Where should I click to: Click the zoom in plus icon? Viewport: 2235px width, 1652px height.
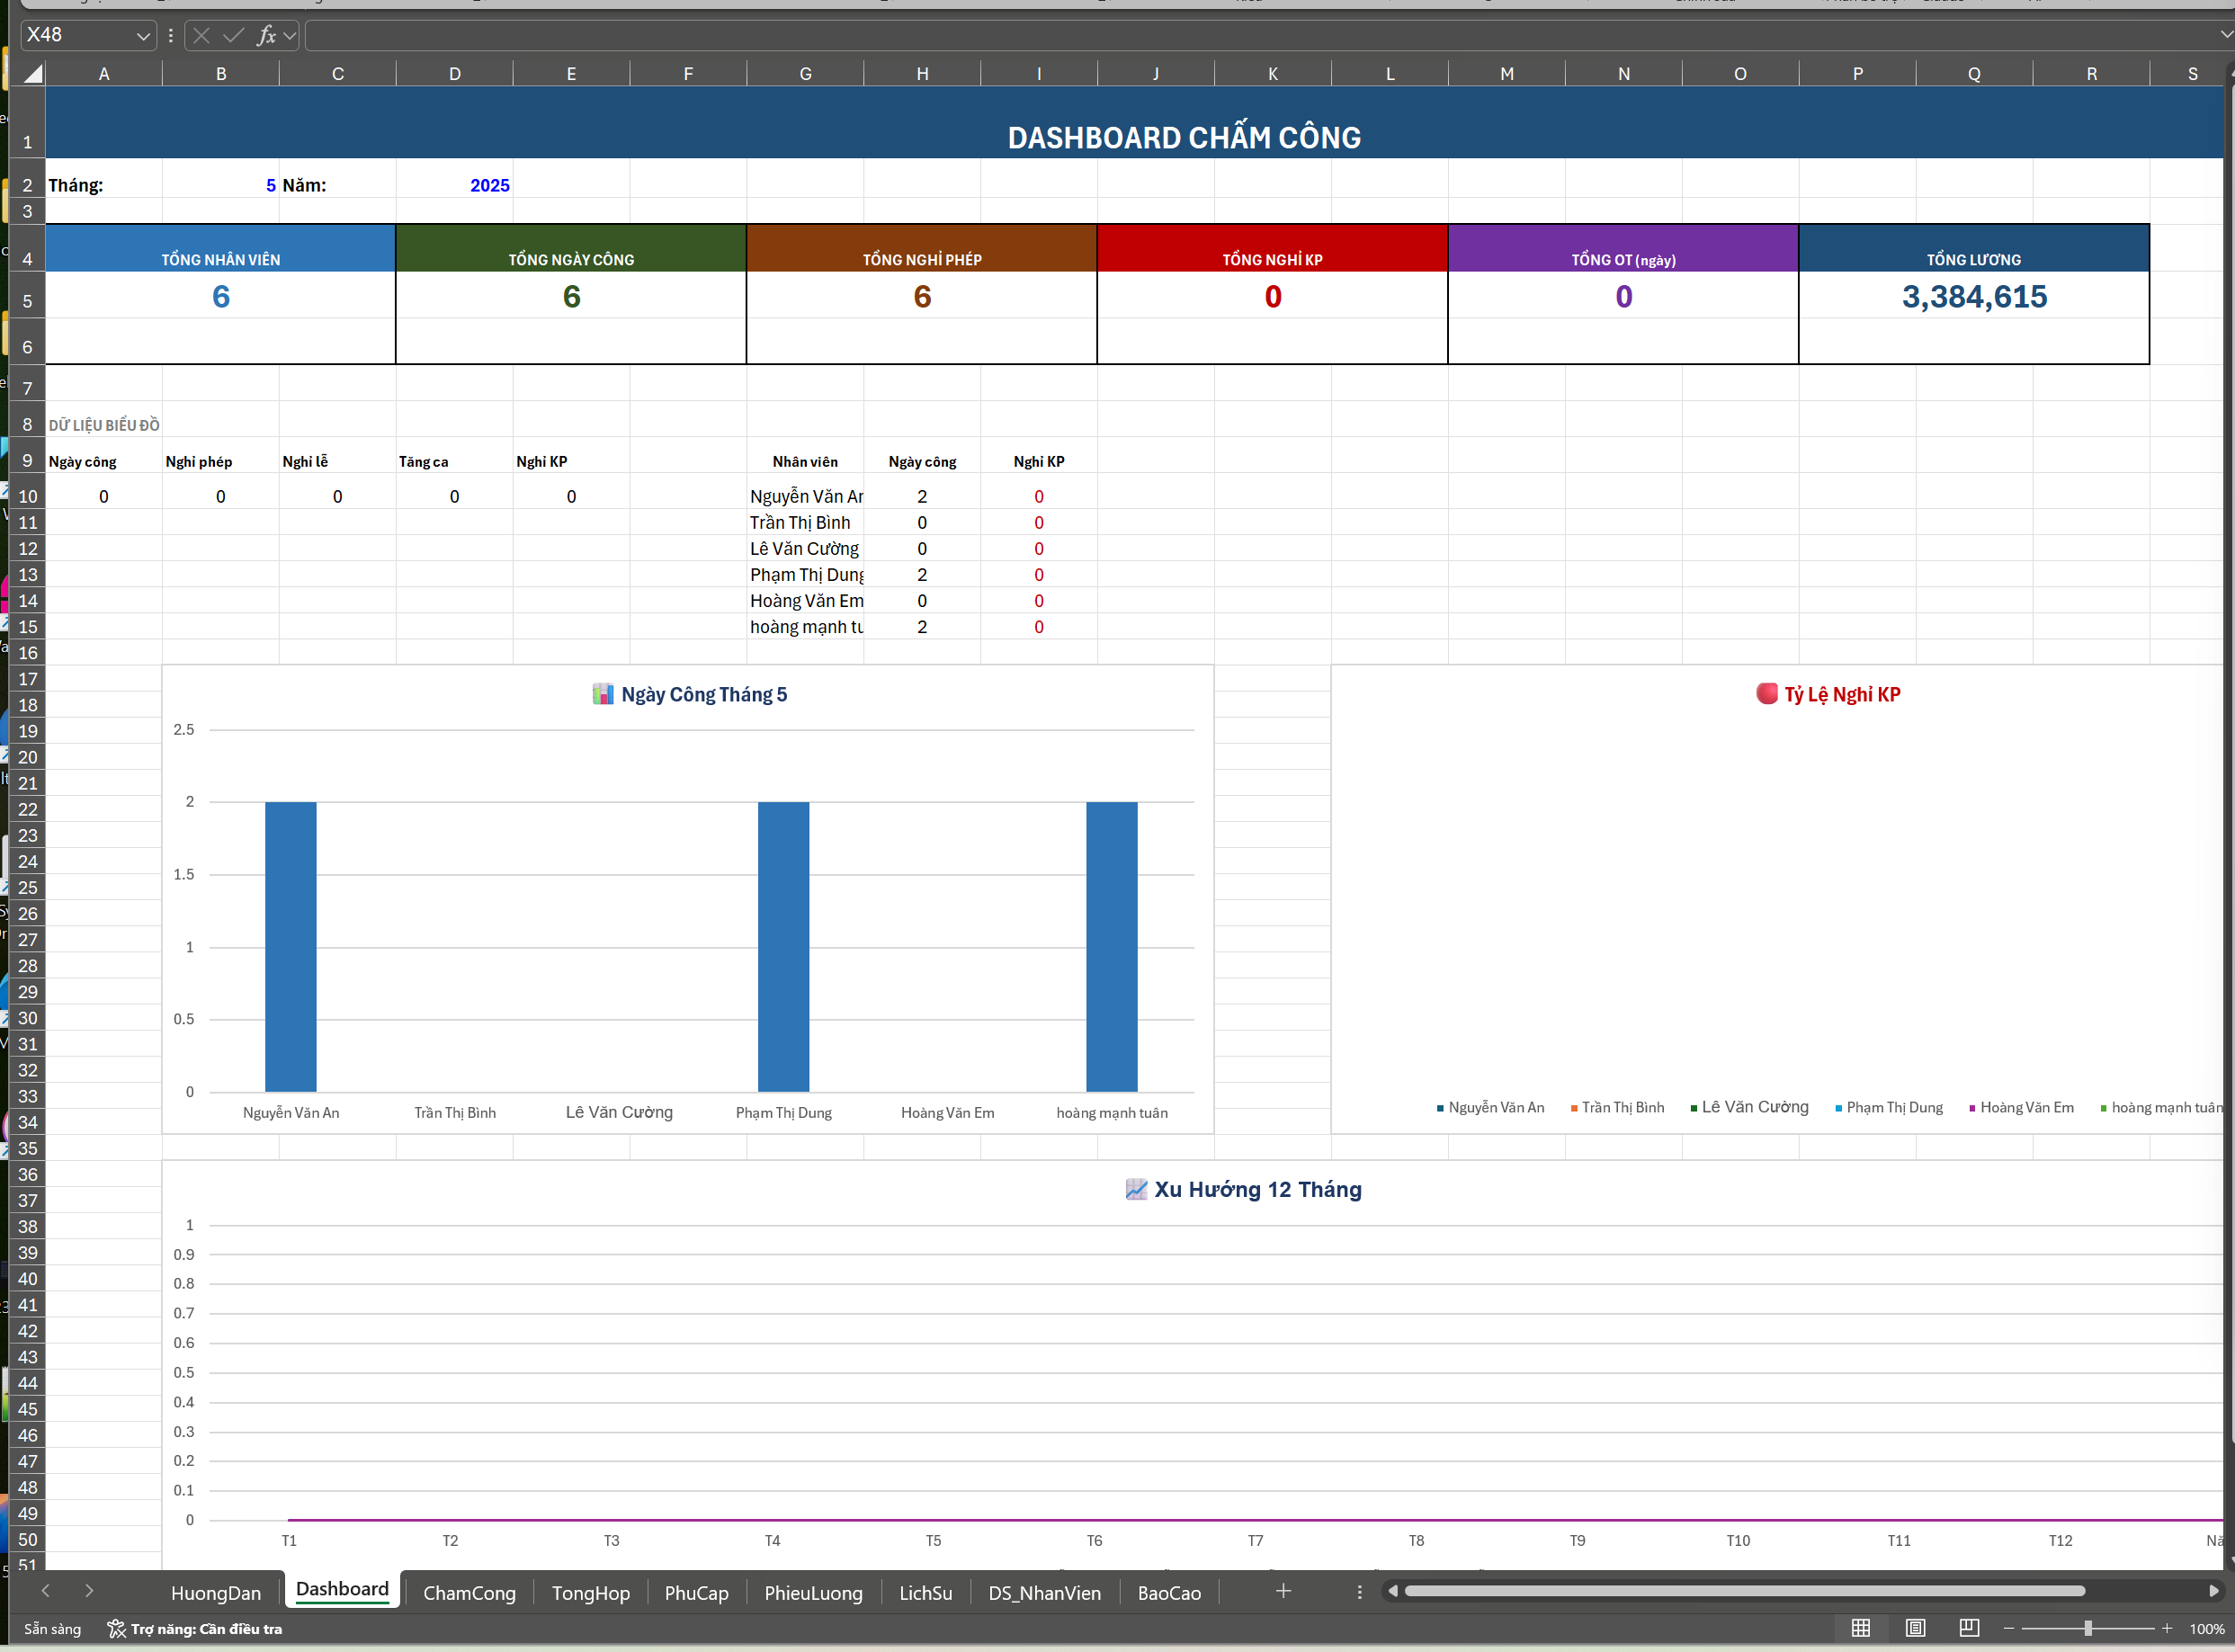pos(2166,1629)
